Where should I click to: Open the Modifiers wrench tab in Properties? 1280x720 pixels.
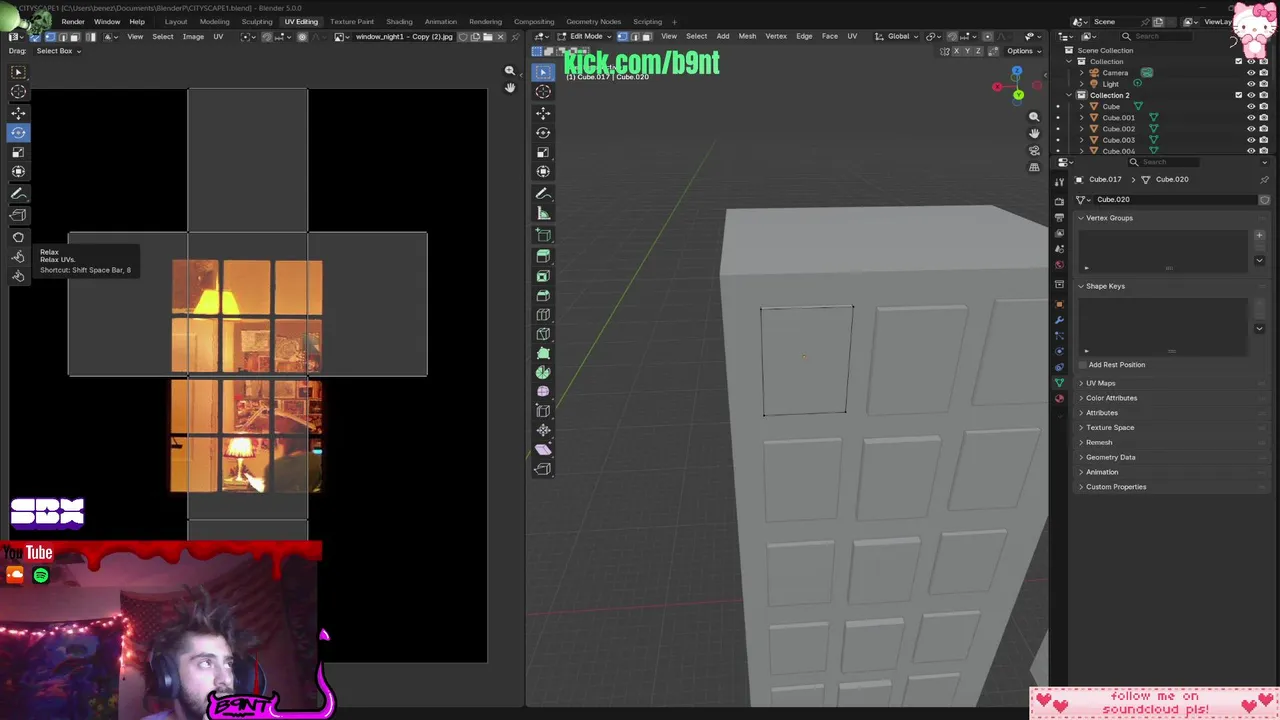(1059, 319)
